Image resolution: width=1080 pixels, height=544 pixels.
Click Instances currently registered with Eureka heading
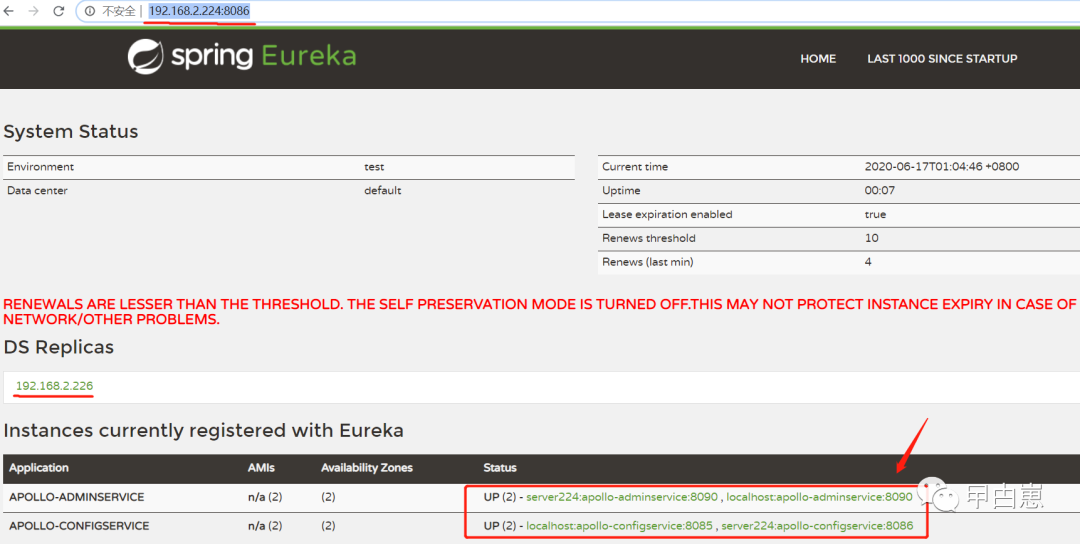click(203, 431)
